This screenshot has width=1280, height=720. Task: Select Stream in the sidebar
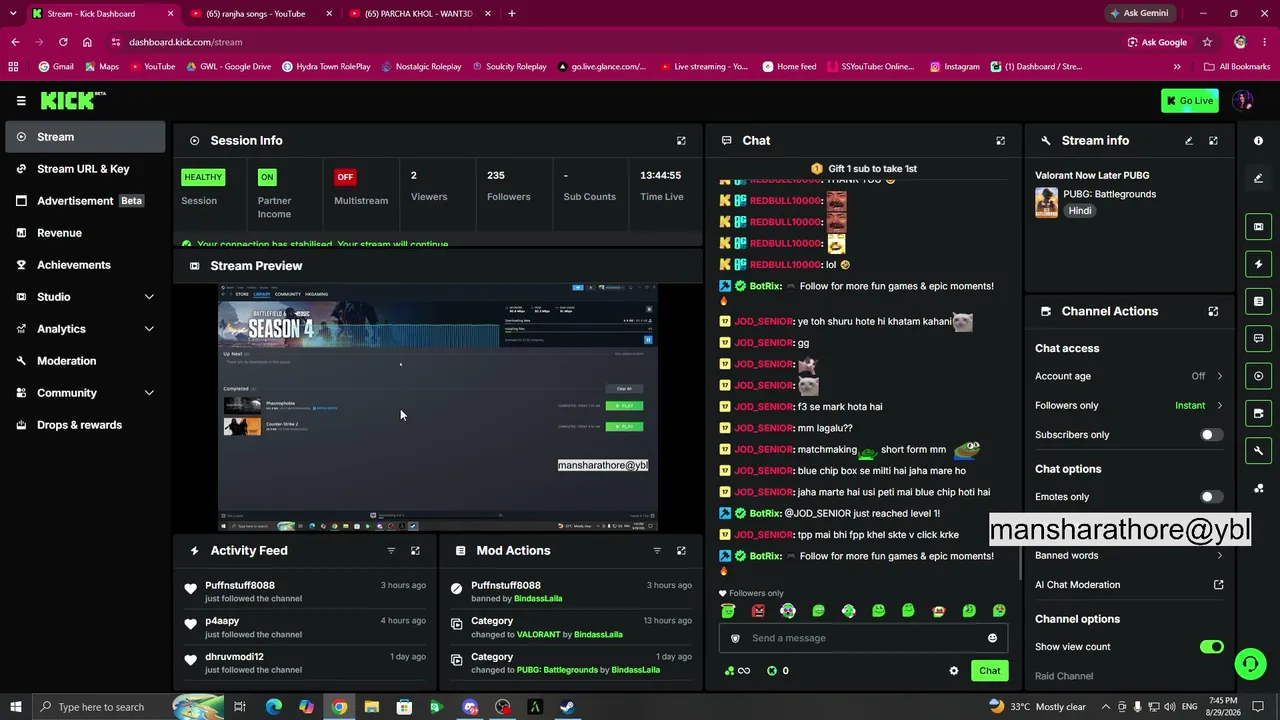click(x=85, y=137)
